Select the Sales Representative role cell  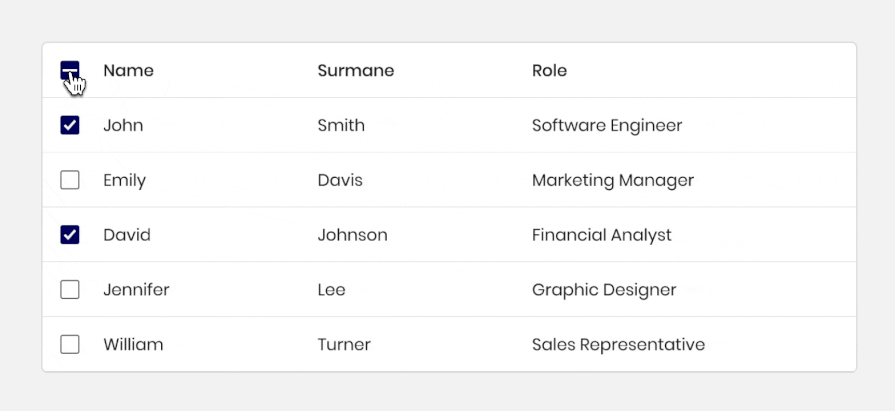point(618,345)
